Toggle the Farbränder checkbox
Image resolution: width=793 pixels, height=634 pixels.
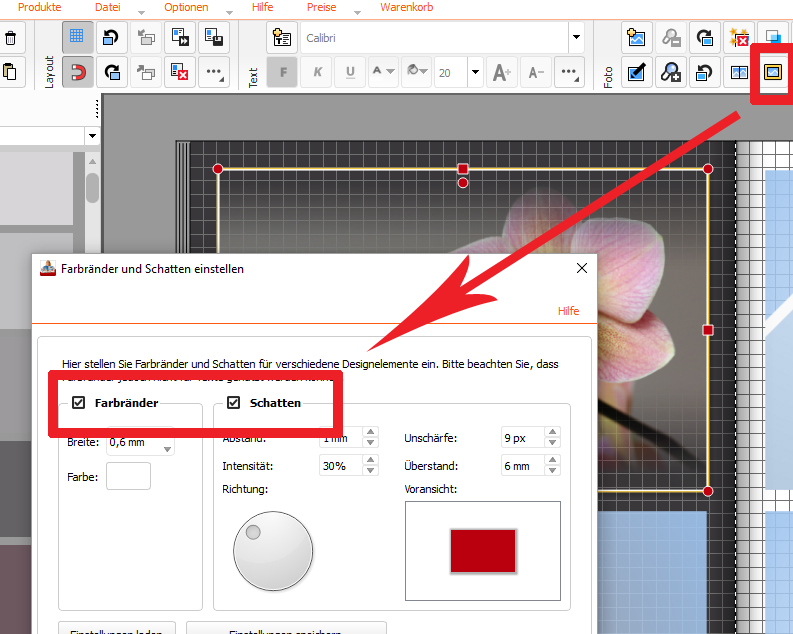pos(78,403)
